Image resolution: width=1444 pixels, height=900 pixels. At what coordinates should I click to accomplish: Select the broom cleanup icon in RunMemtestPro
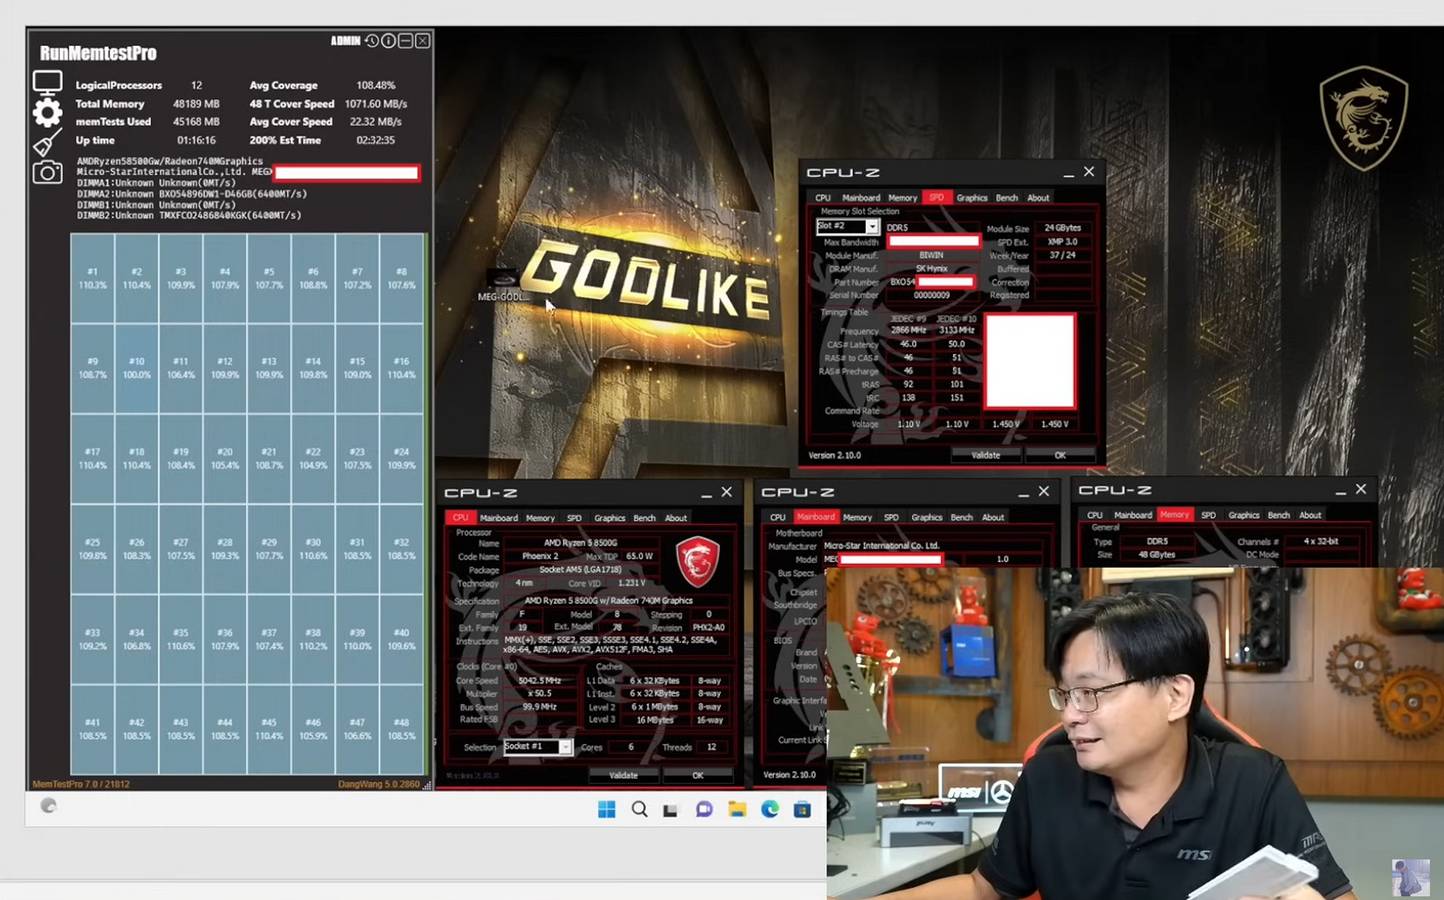click(x=46, y=143)
